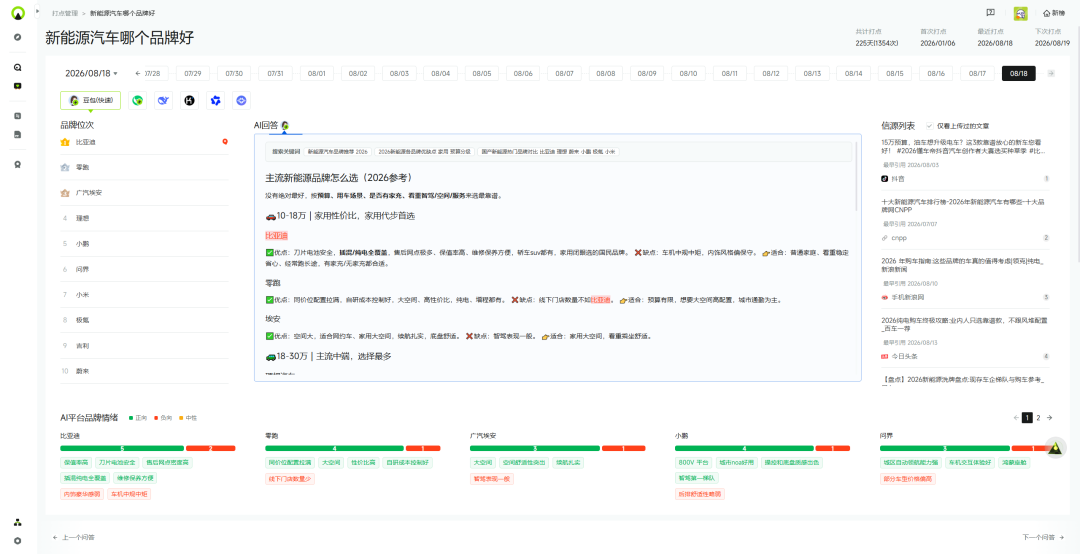Switch to the black K Kimi icon

[x=189, y=101]
